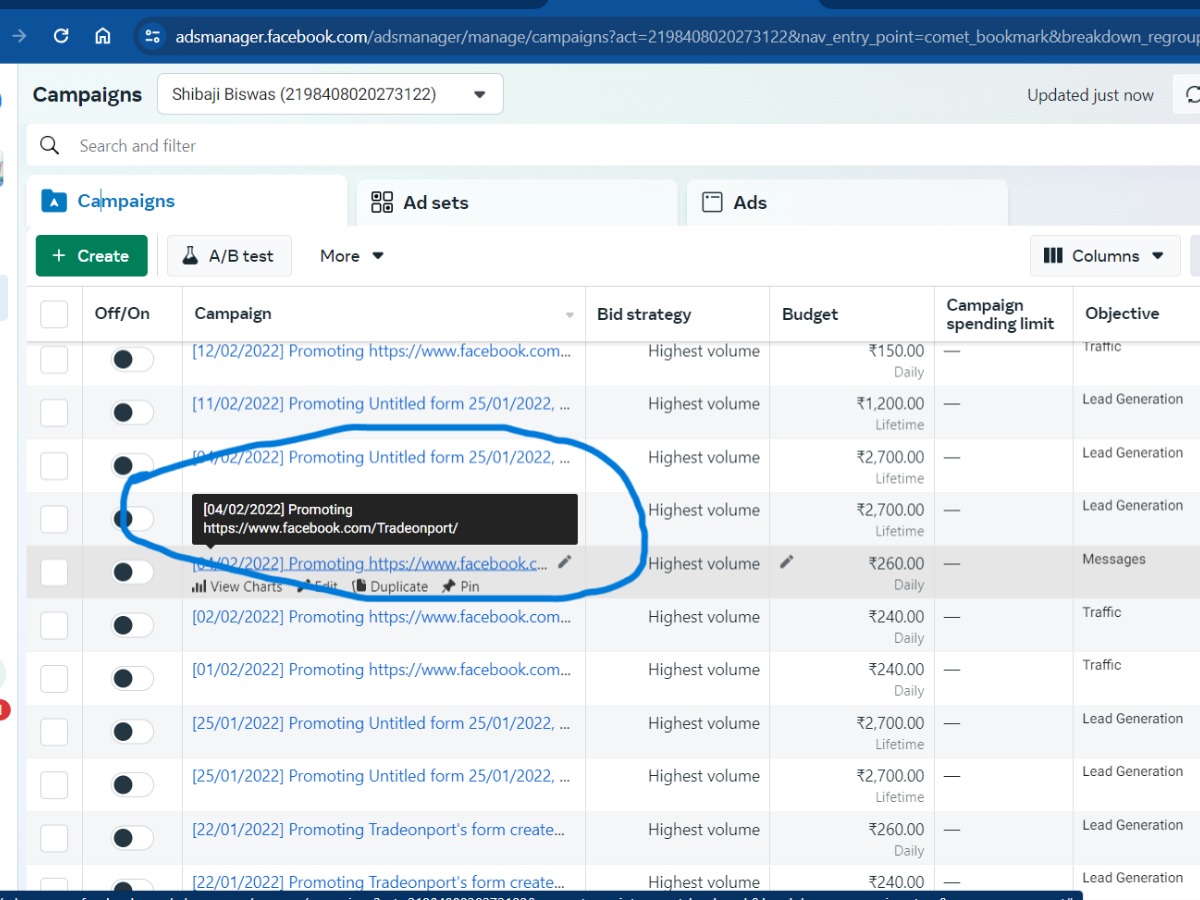Click the search magnifier icon

(x=49, y=146)
